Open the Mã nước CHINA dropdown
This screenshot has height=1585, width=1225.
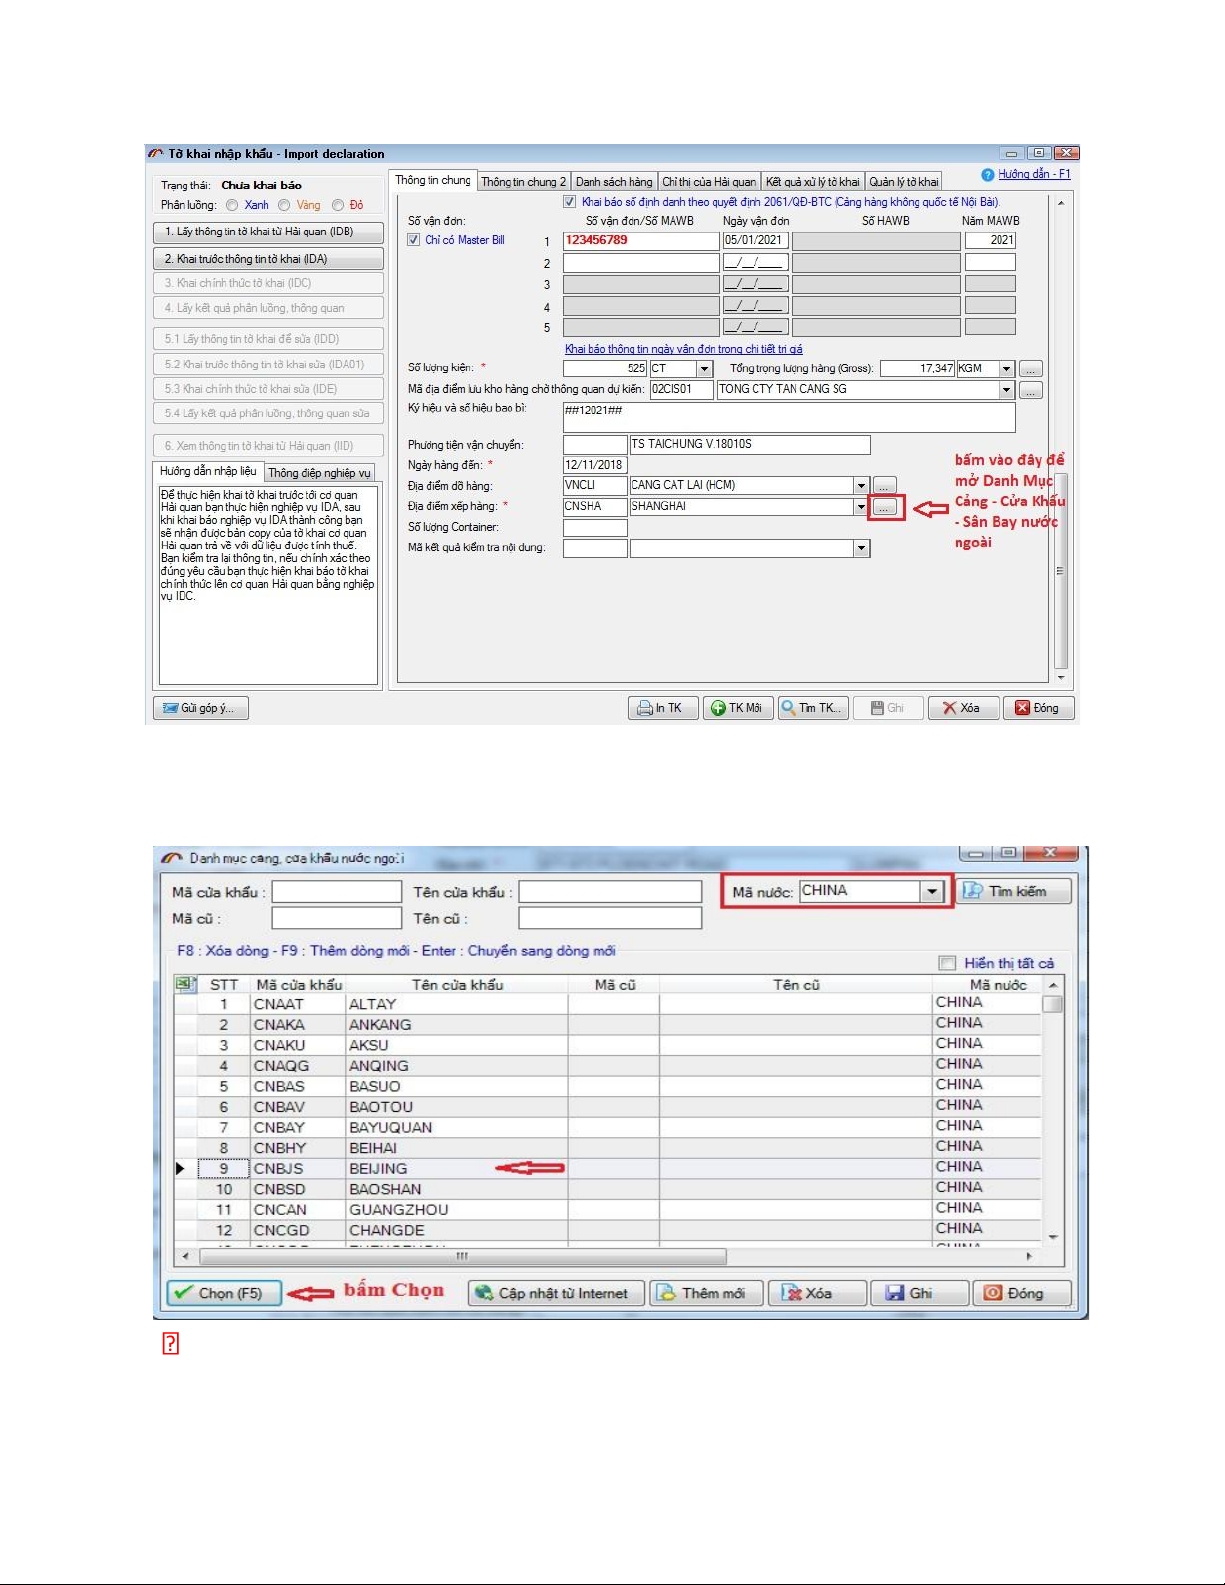pyautogui.click(x=932, y=891)
